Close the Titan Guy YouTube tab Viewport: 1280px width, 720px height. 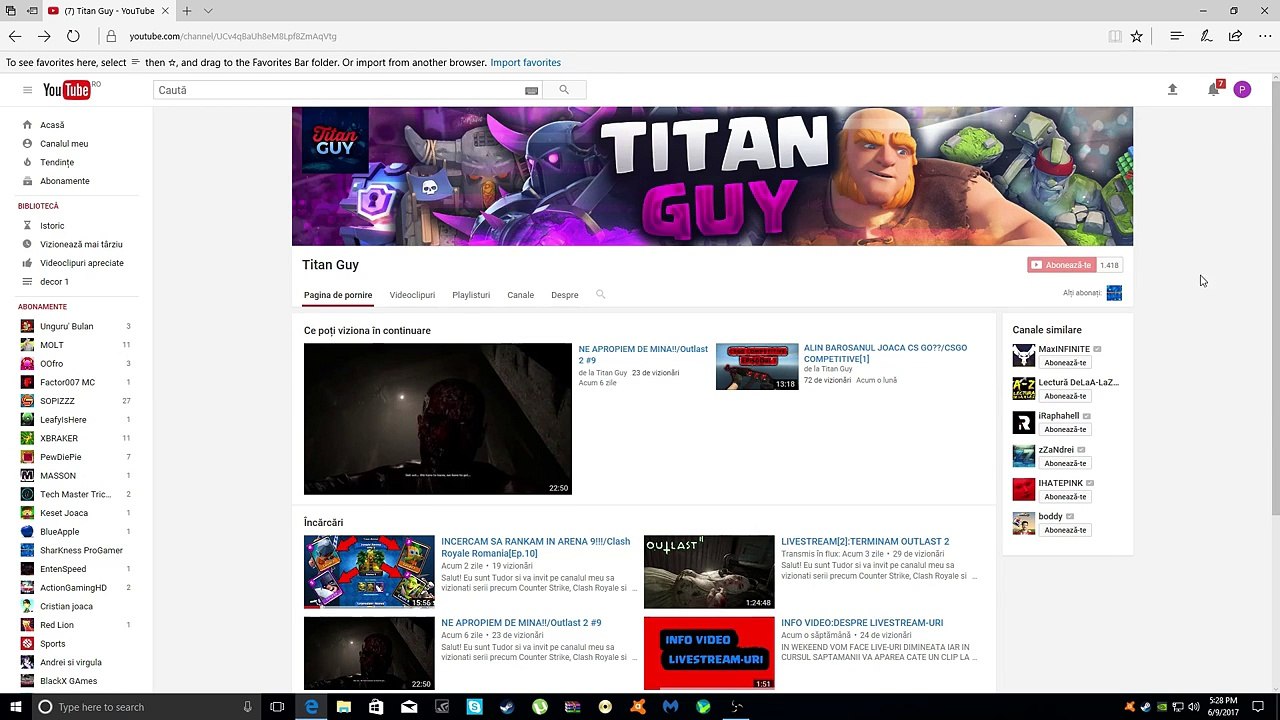coord(165,11)
